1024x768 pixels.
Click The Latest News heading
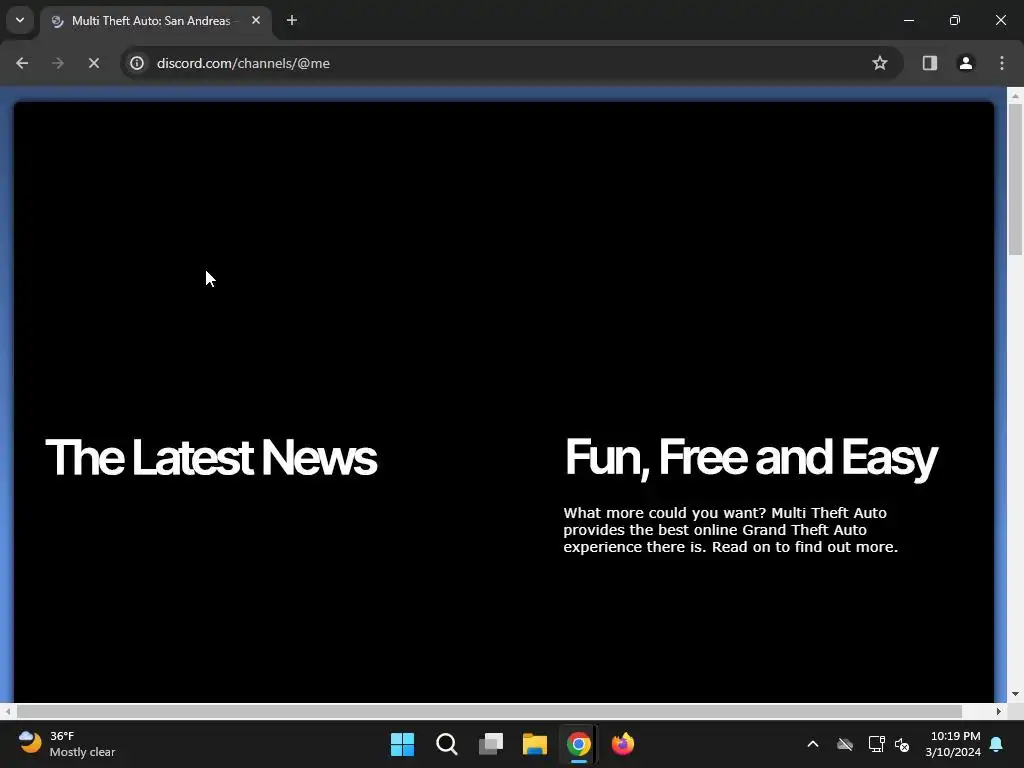pyautogui.click(x=211, y=457)
